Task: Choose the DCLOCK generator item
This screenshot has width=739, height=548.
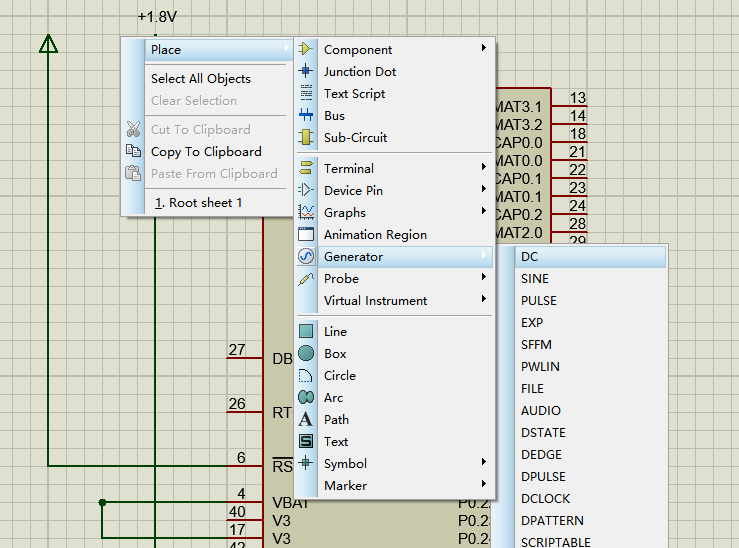Action: coord(545,498)
